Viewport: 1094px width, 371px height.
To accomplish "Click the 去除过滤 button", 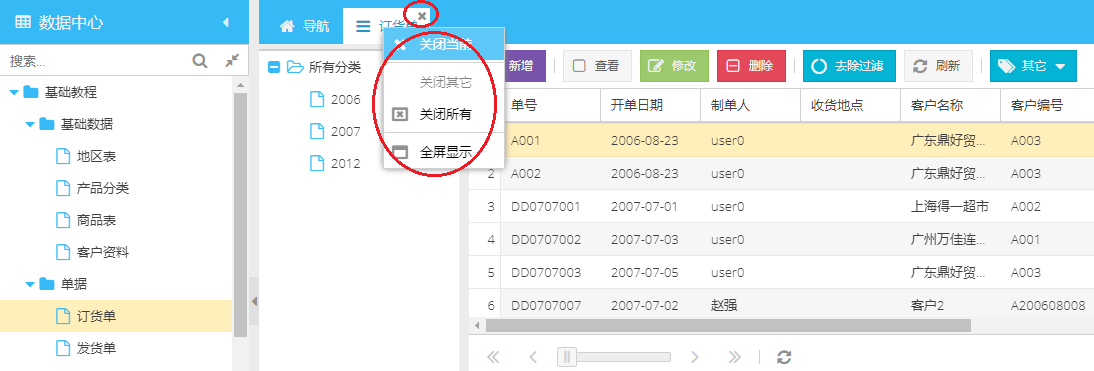I will 849,66.
